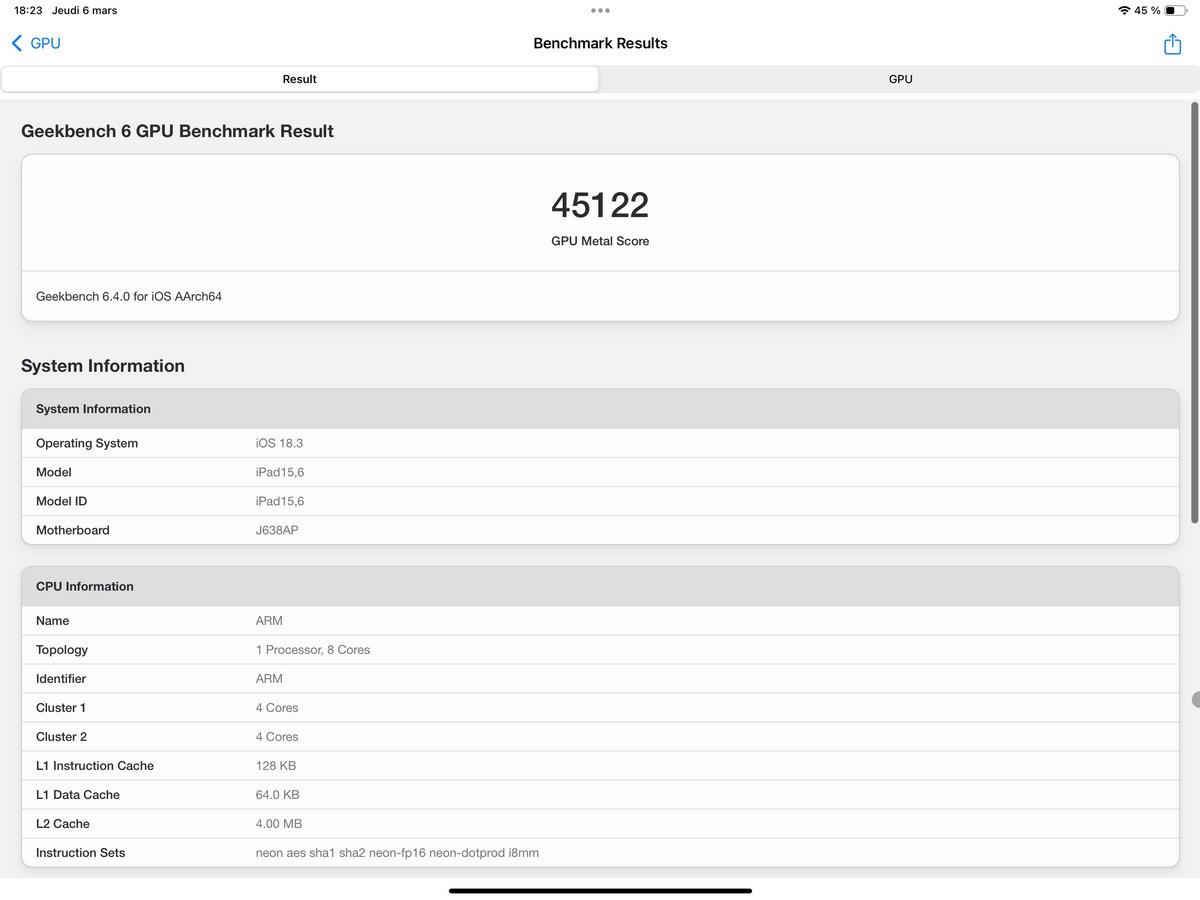The image size is (1200, 900).
Task: Select the 64.0 KB L1 data cache value
Action: coord(278,795)
